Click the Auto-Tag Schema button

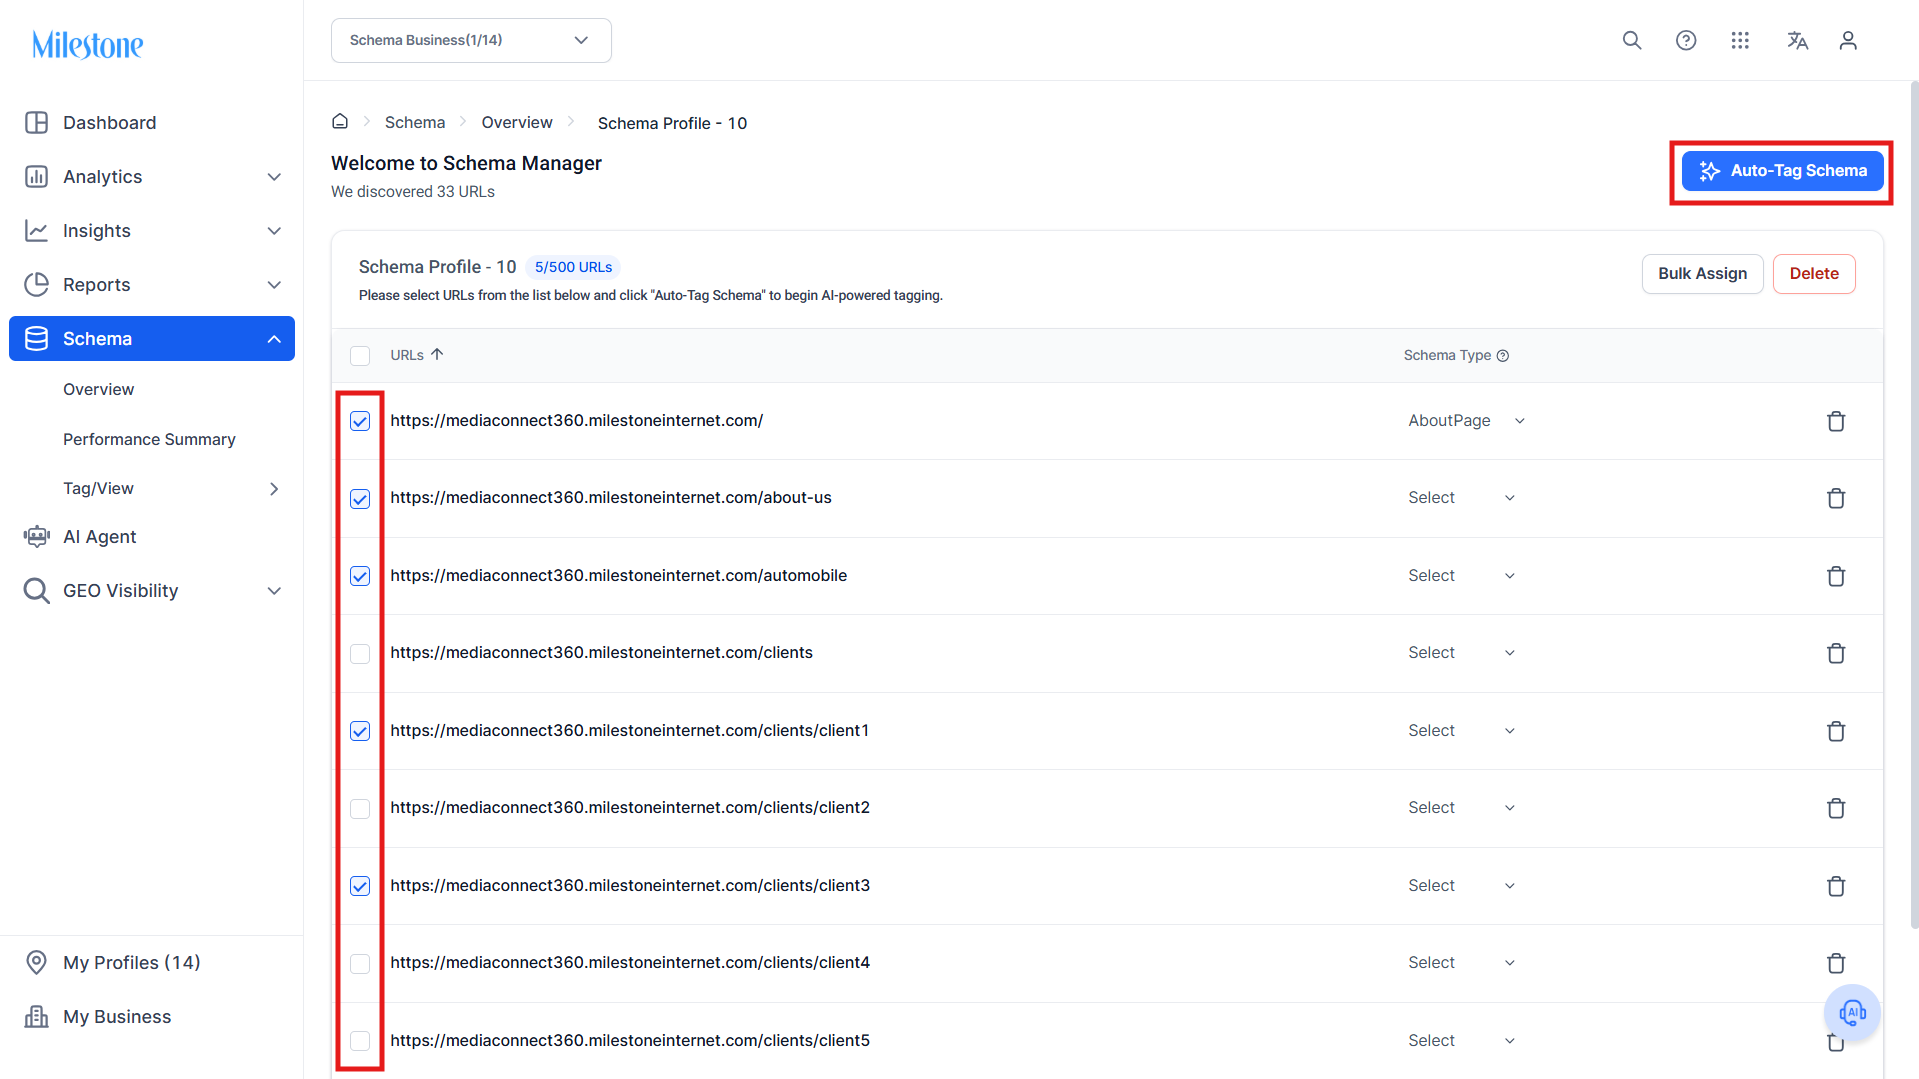[1782, 171]
